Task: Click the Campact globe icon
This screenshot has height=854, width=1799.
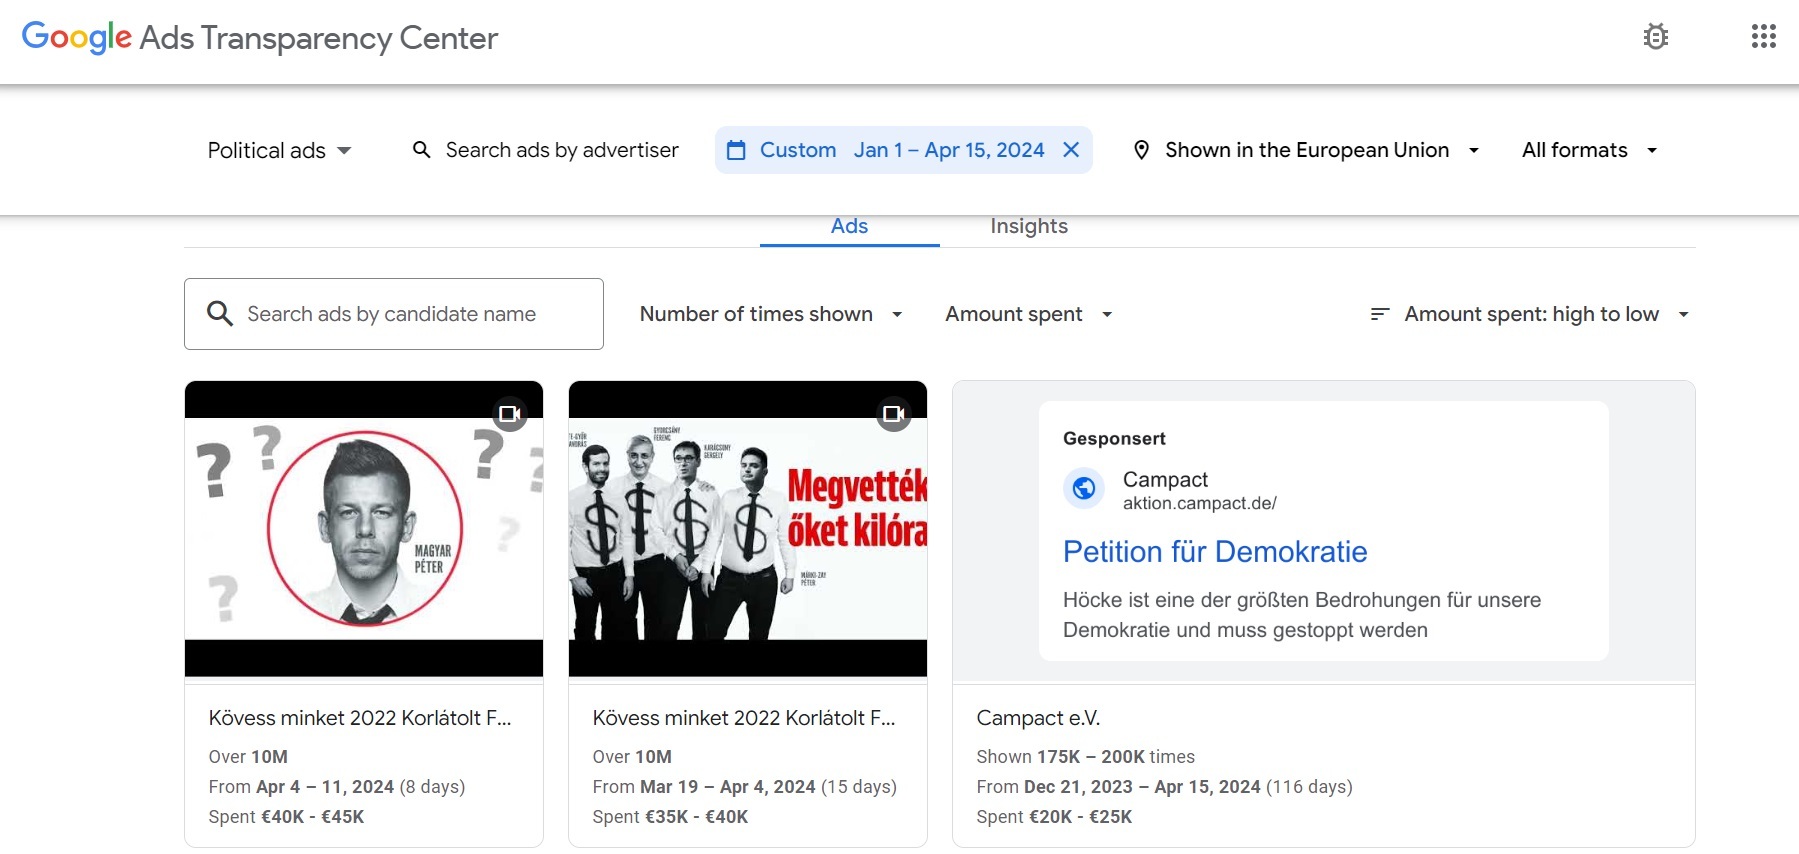Action: [x=1084, y=488]
